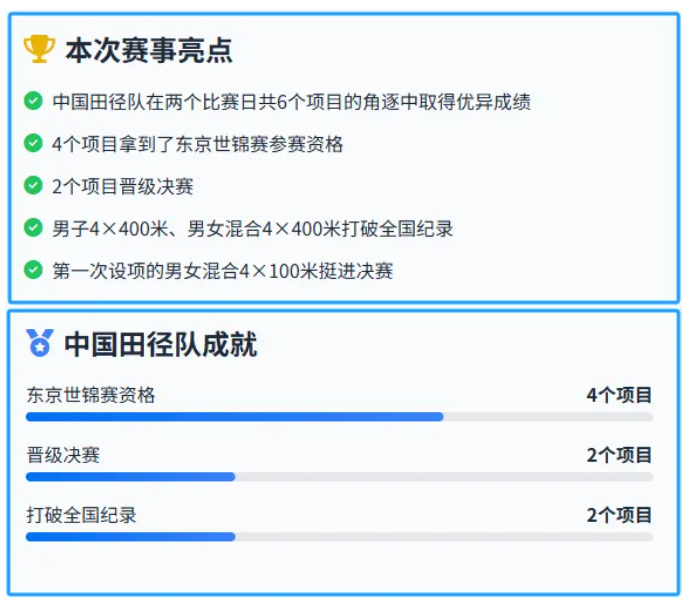686x604 pixels.
Task: Click green check beside 4个项目拿到了东京世锦赛
Action: (33, 143)
